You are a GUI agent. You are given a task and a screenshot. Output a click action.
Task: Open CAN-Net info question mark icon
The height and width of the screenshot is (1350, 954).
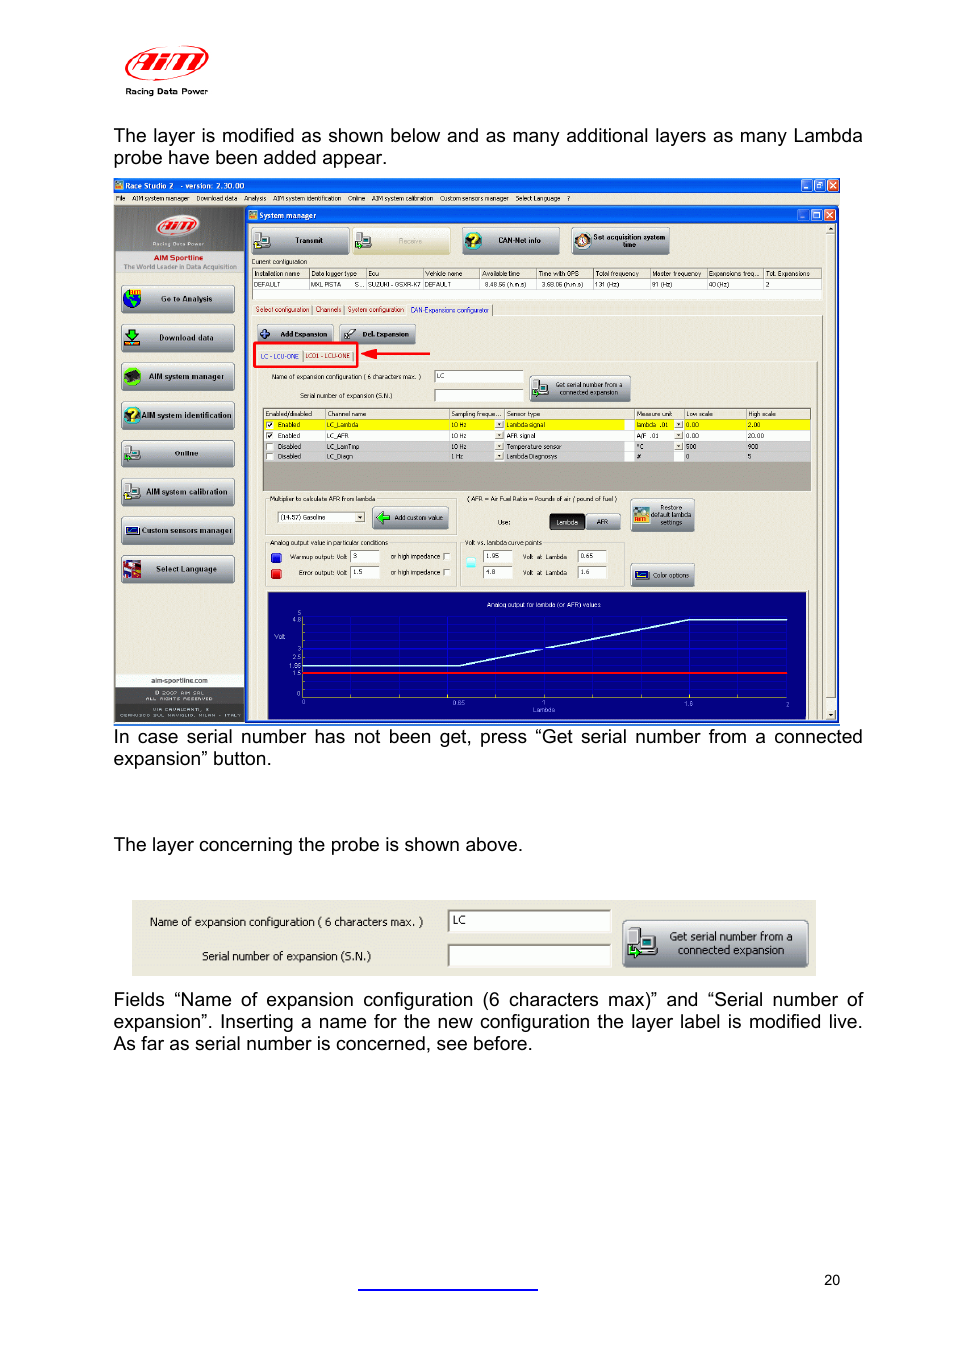[474, 241]
